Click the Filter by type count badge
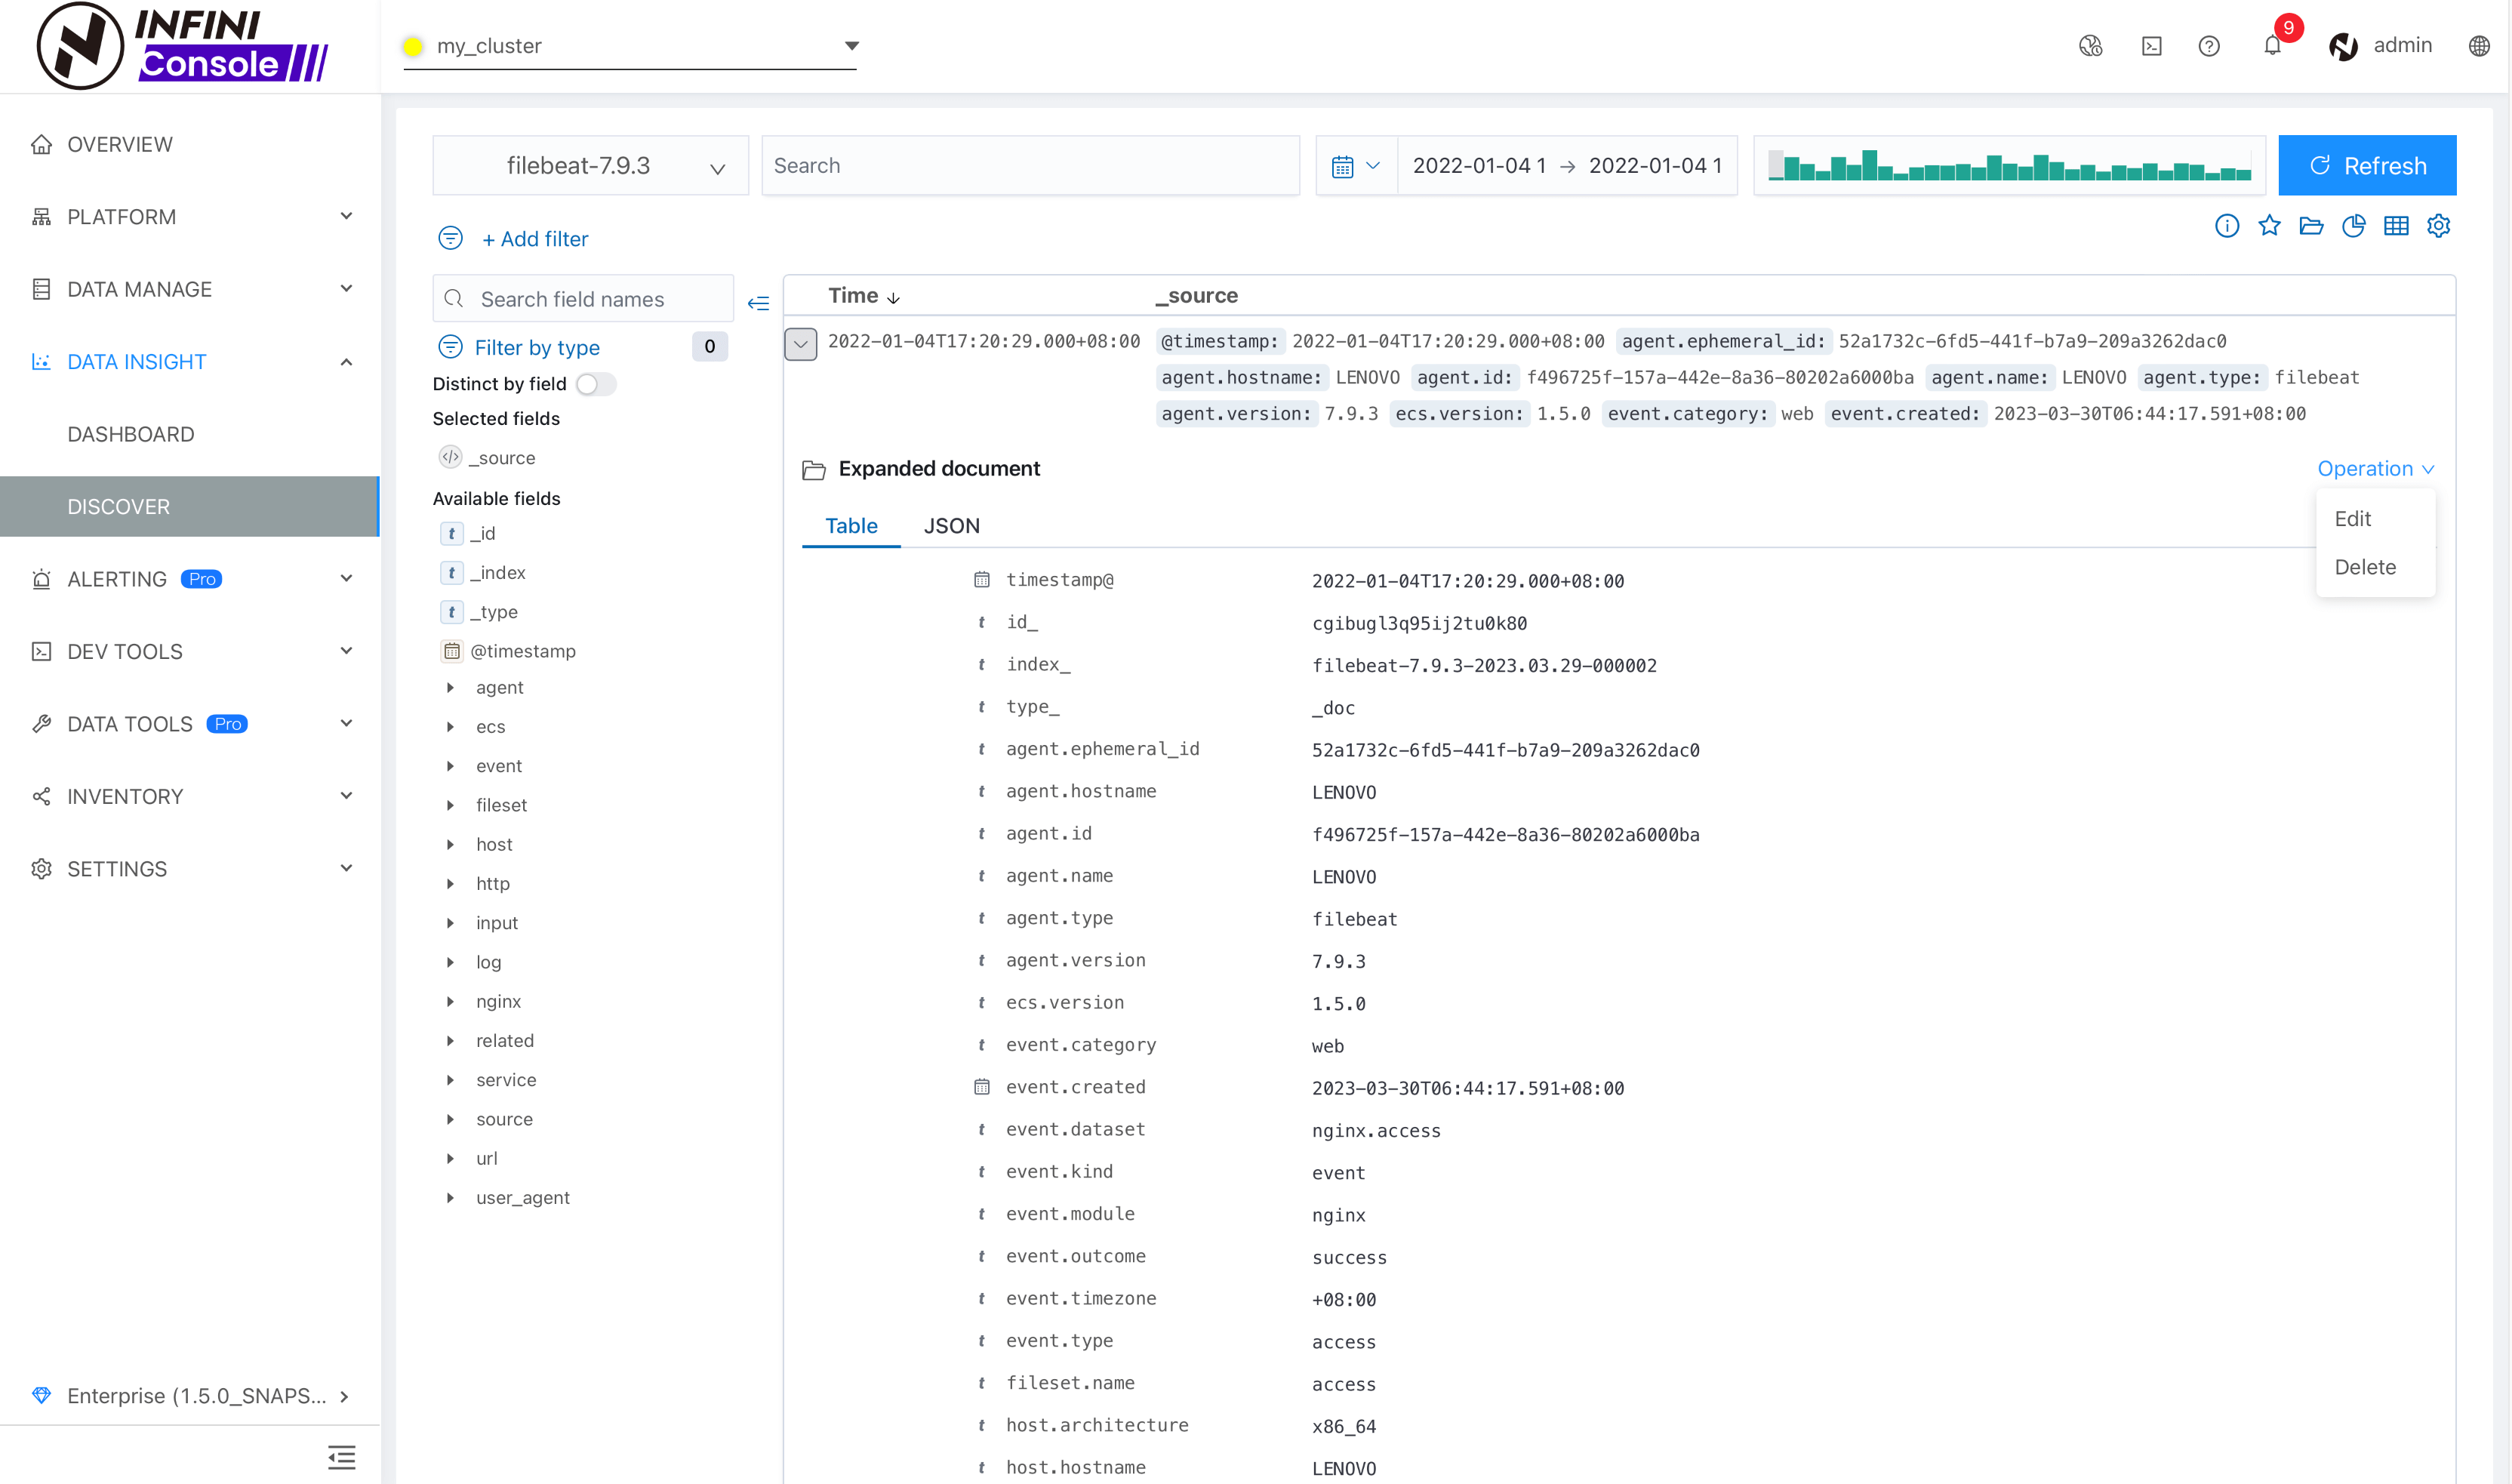Screen dimensions: 2512x1484 click(x=709, y=347)
